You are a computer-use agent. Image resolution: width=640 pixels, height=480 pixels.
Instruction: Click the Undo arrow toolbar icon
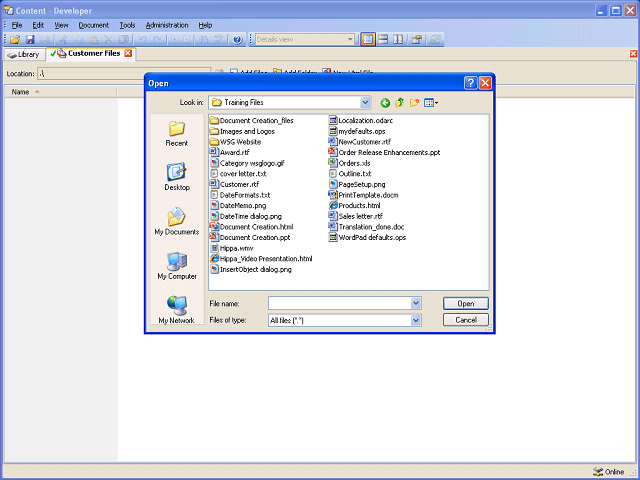142,40
